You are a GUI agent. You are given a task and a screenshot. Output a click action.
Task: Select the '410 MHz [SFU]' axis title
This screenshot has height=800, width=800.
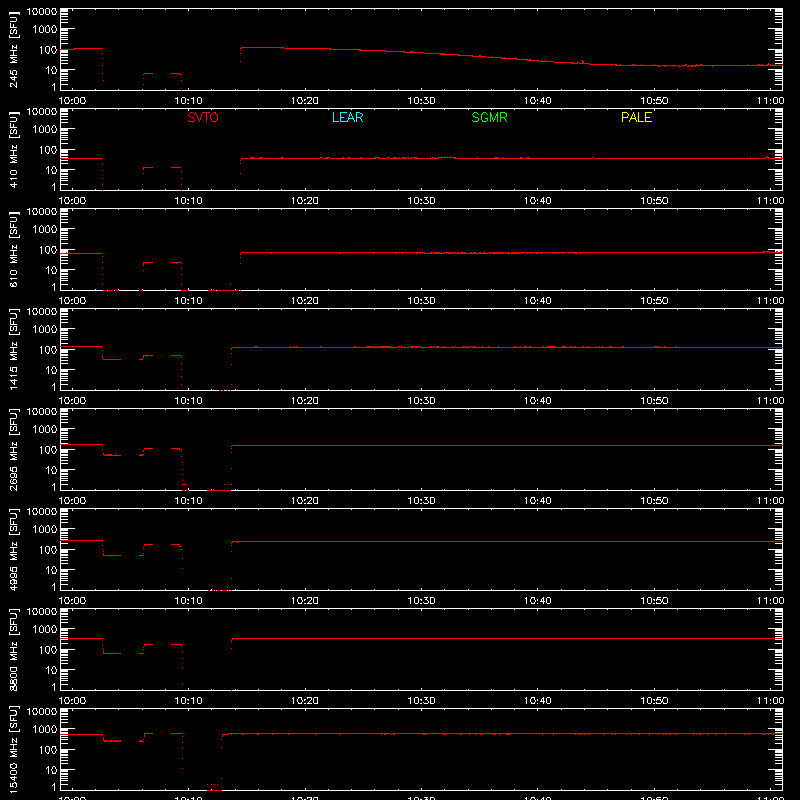click(13, 149)
